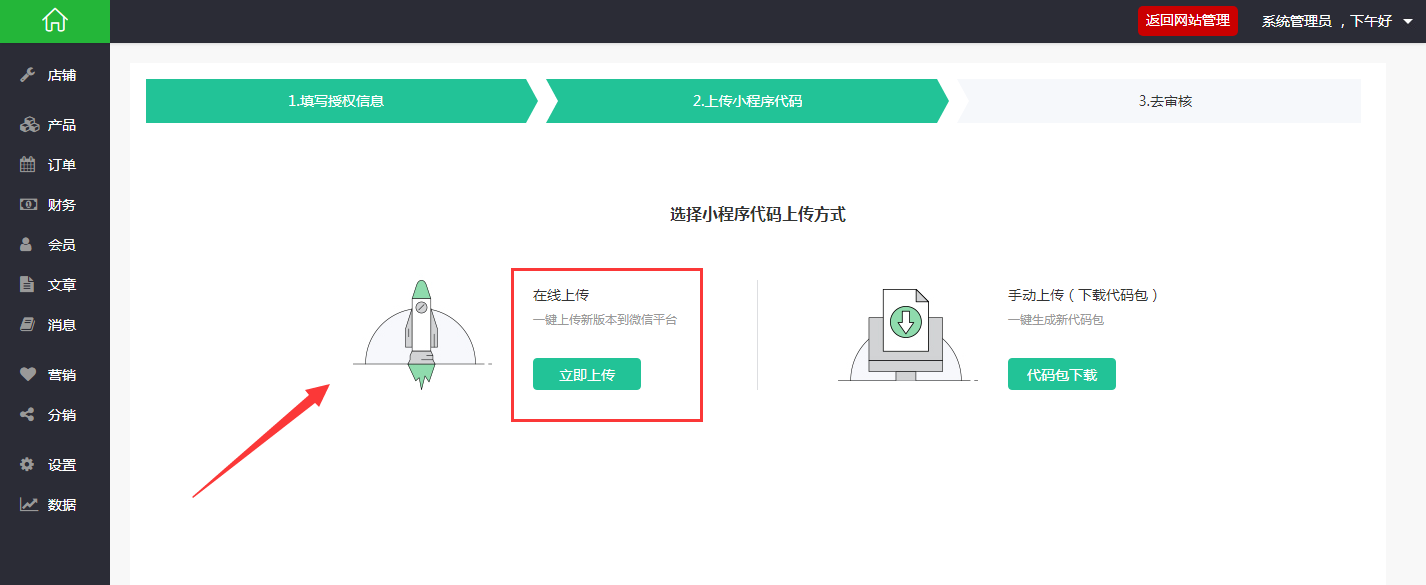Click the calendar icon beside 订单
Image resolution: width=1426 pixels, height=585 pixels.
pyautogui.click(x=28, y=165)
